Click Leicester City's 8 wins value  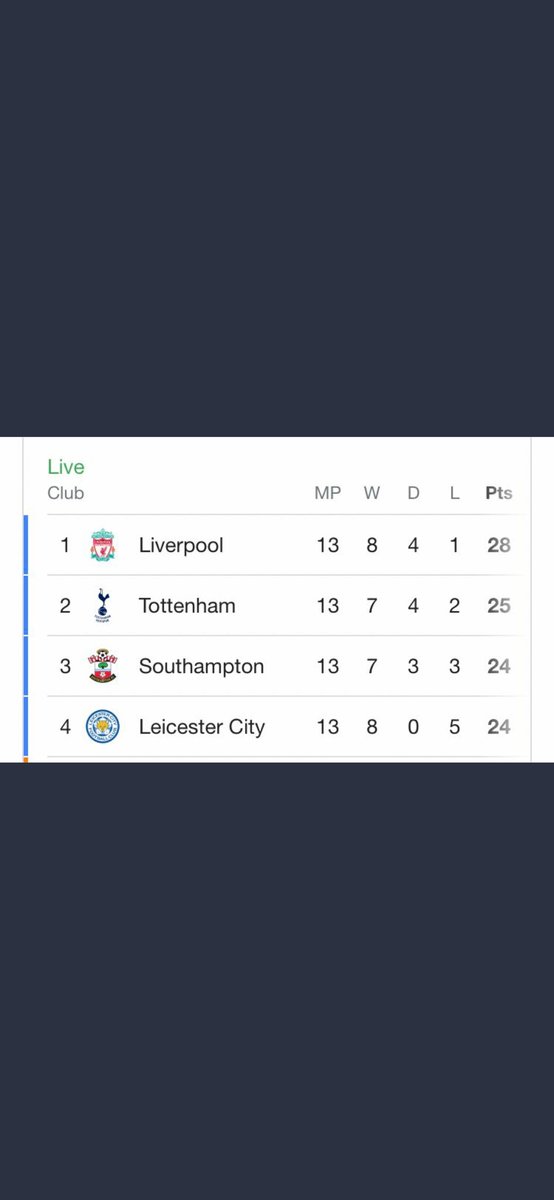click(372, 728)
